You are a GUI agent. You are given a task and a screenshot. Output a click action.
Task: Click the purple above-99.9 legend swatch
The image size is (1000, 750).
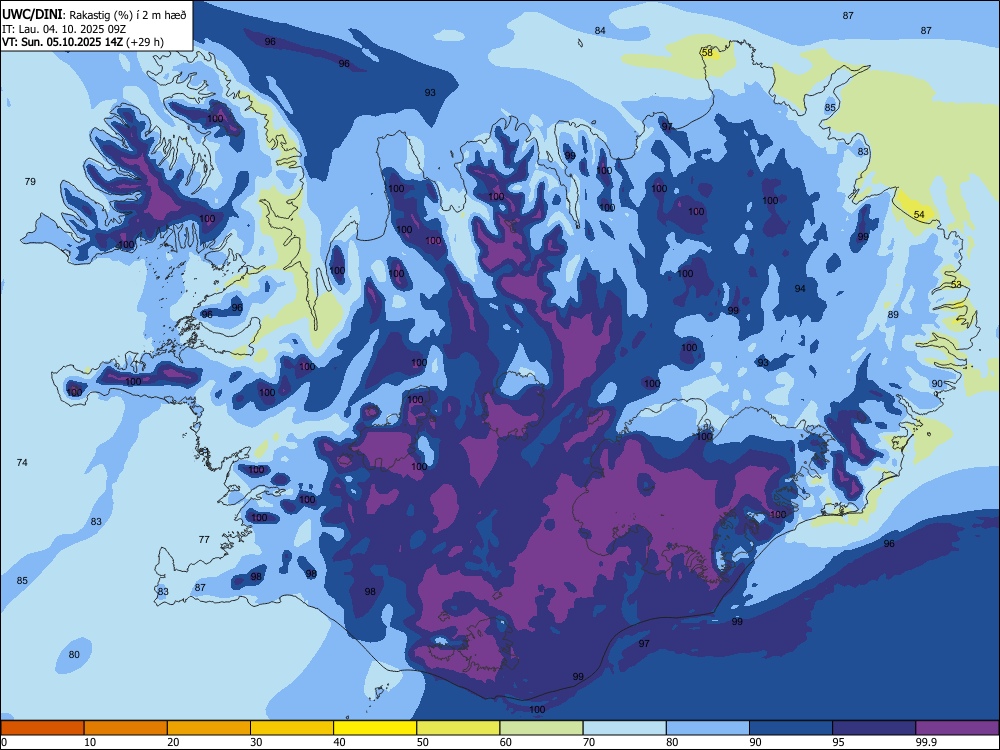pyautogui.click(x=958, y=728)
